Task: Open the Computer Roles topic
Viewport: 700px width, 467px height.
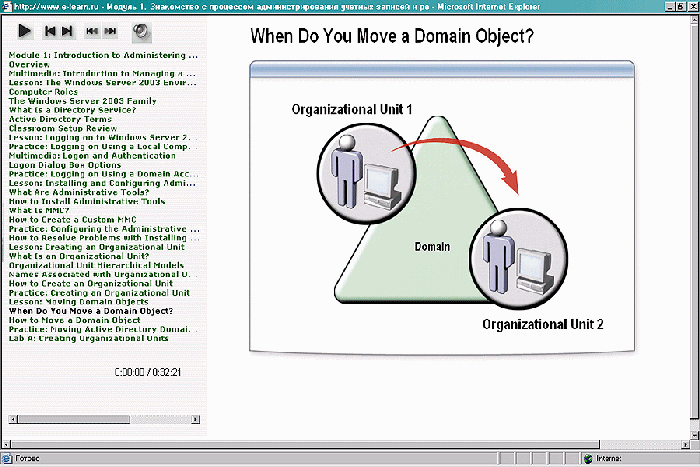Action: pos(42,92)
